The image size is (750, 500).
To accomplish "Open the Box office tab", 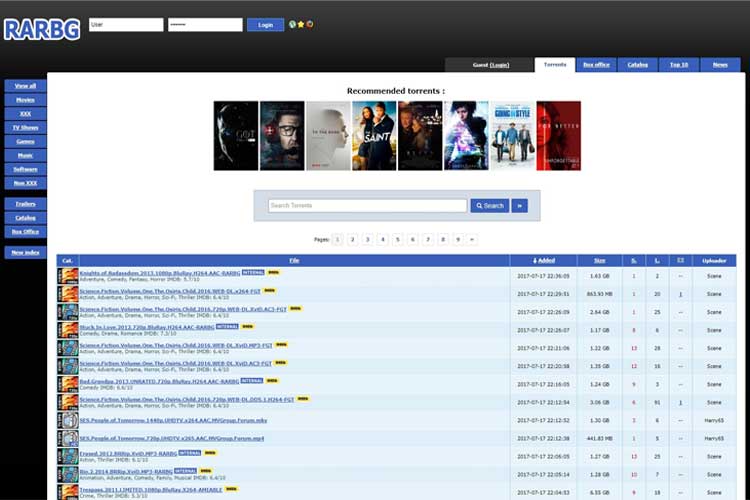I will click(596, 65).
